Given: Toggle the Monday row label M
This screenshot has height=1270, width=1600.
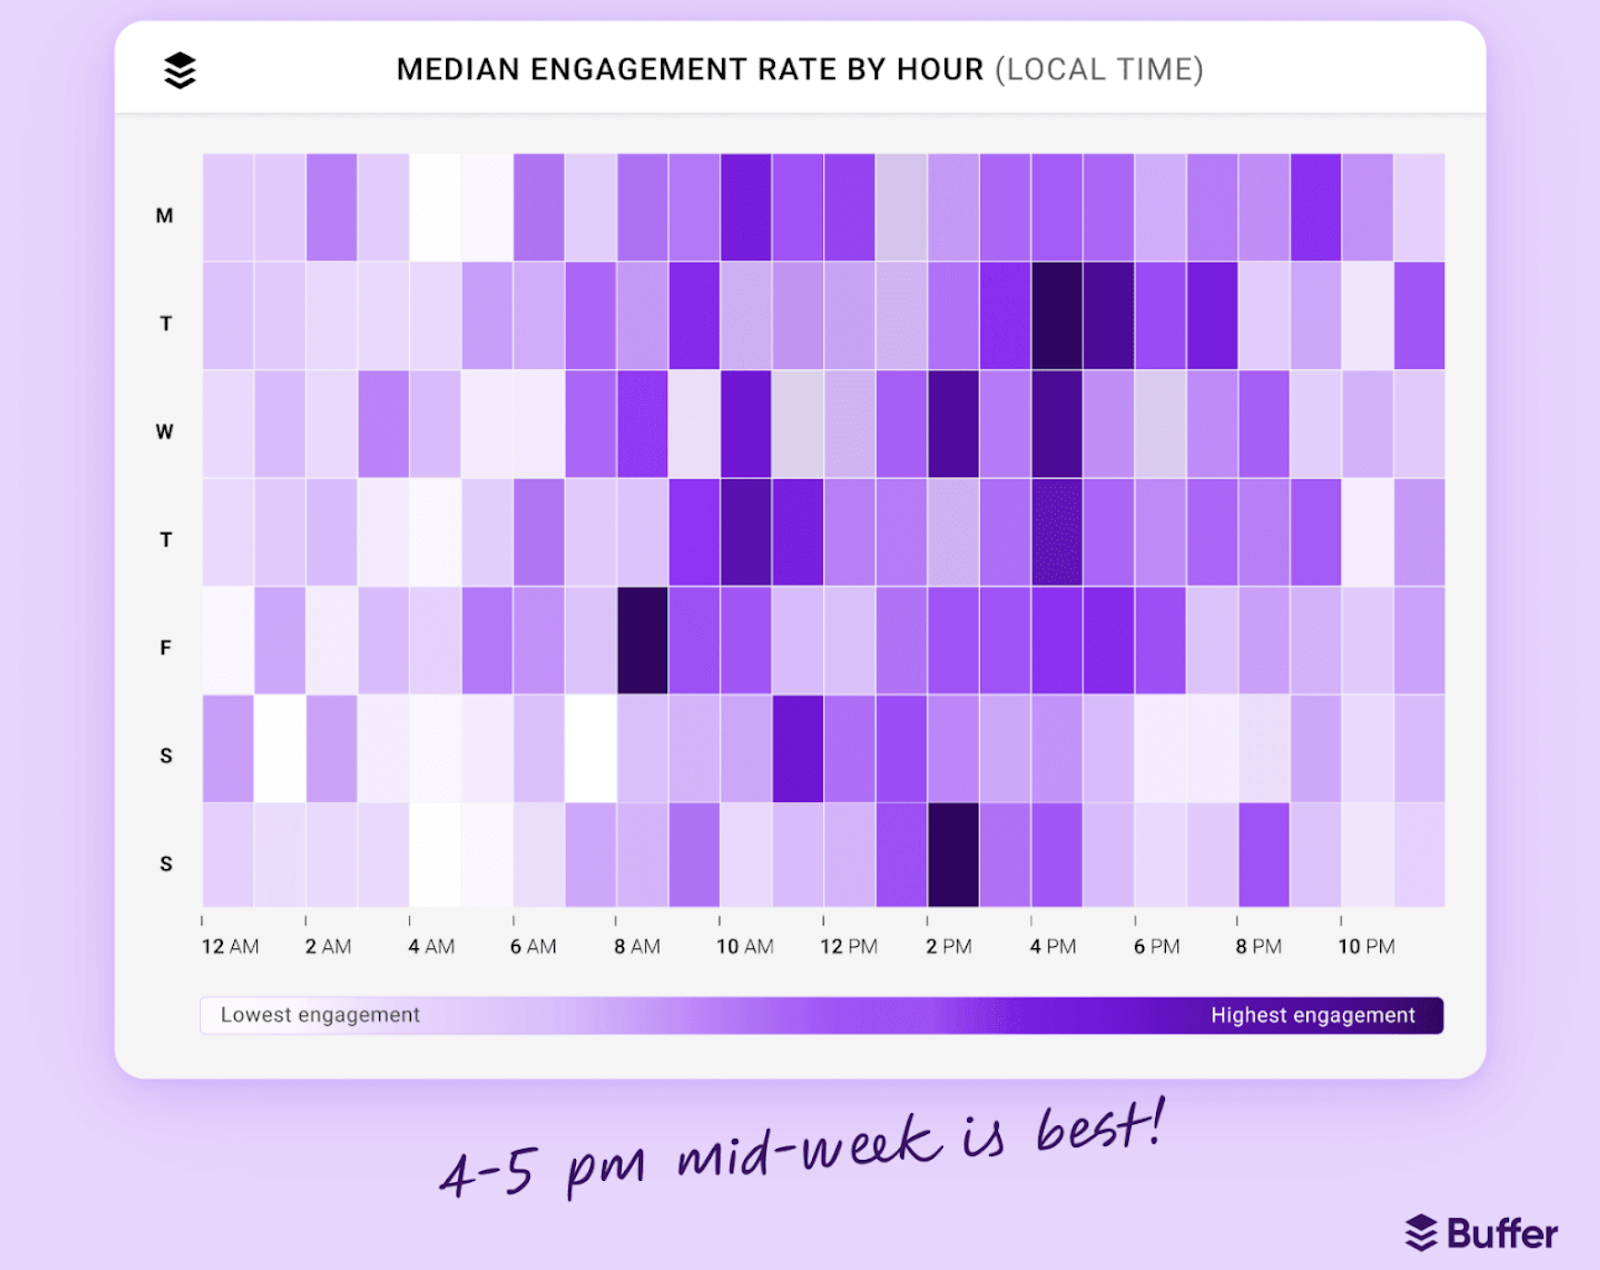Looking at the screenshot, I should 165,215.
